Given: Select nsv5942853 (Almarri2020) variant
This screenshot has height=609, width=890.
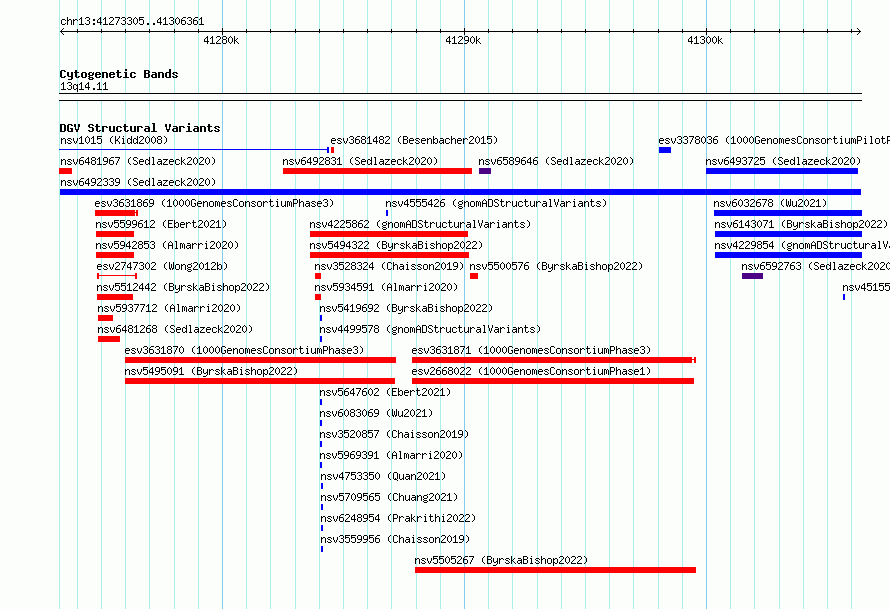Looking at the screenshot, I should (x=167, y=245).
